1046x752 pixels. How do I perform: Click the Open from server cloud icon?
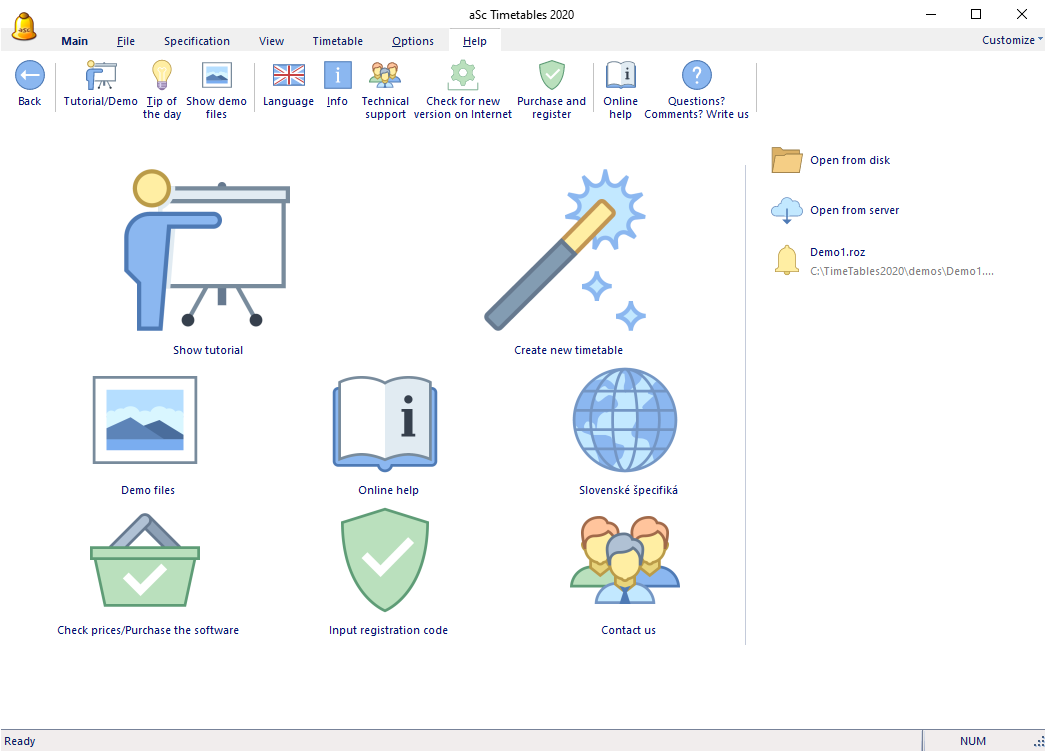pos(787,210)
